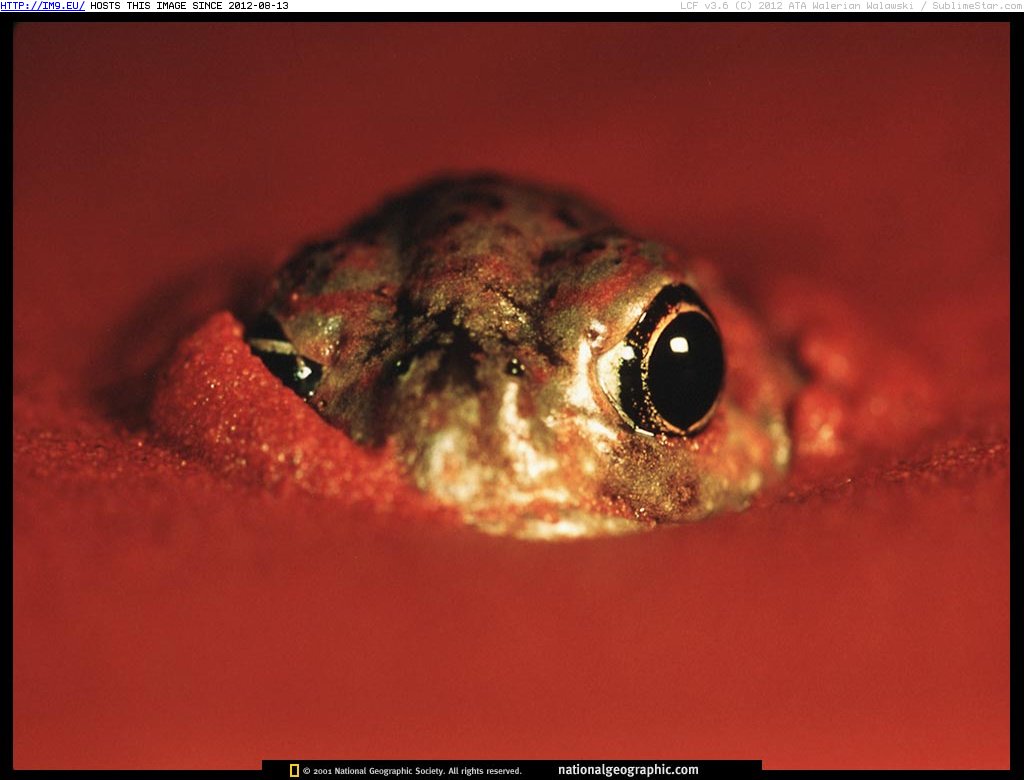Open the HTTP://IM9.EU/ link

[42, 6]
